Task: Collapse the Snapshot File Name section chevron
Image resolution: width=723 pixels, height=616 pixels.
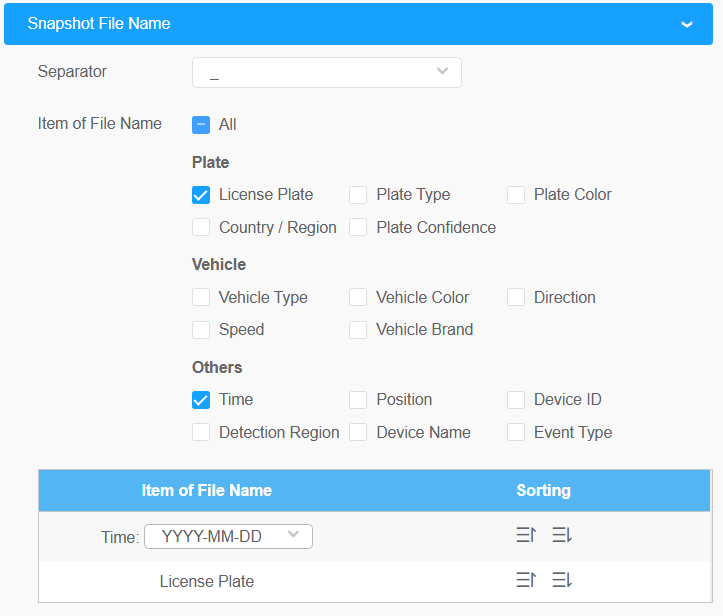Action: click(x=687, y=24)
